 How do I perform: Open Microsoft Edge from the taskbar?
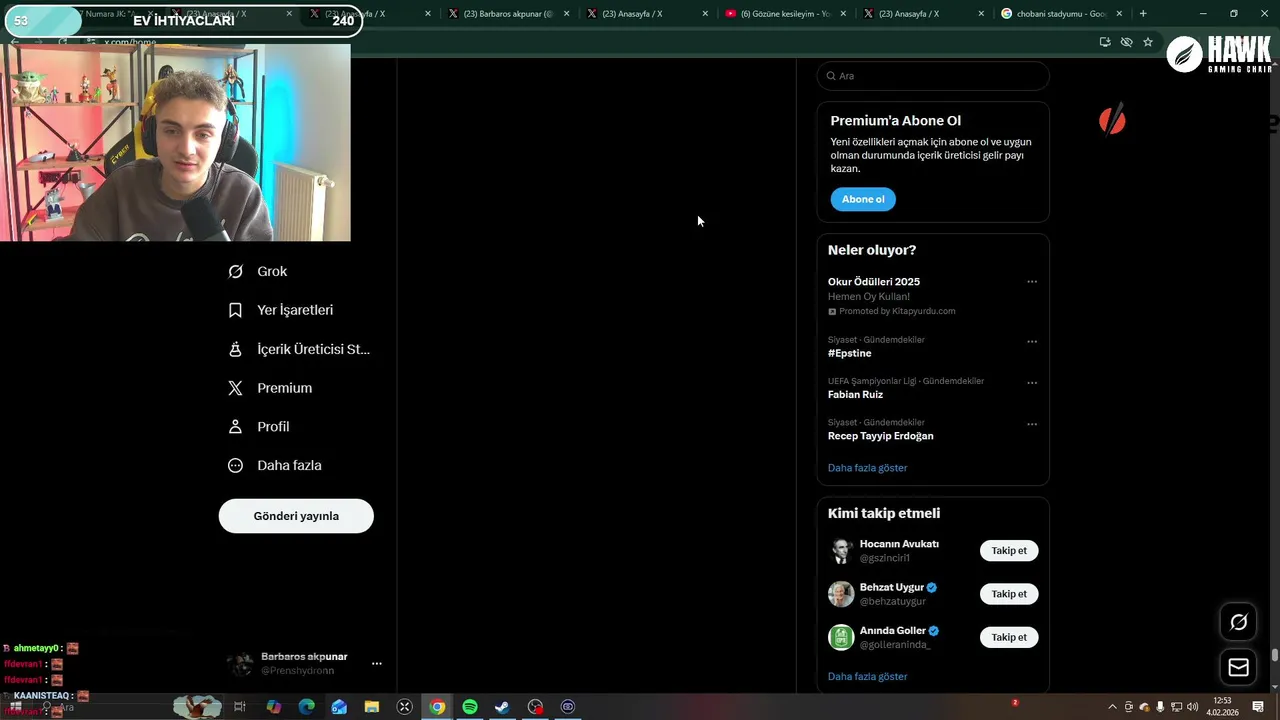coord(306,707)
